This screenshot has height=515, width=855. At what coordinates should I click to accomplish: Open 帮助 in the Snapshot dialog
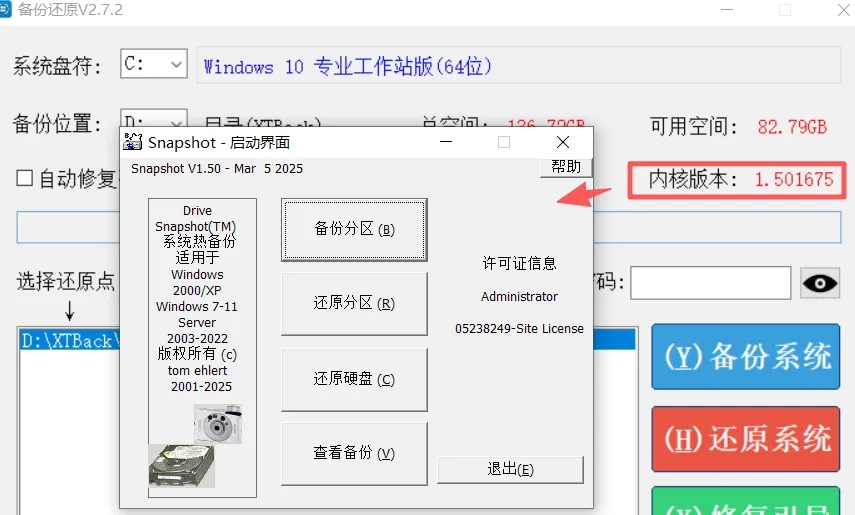pyautogui.click(x=566, y=167)
